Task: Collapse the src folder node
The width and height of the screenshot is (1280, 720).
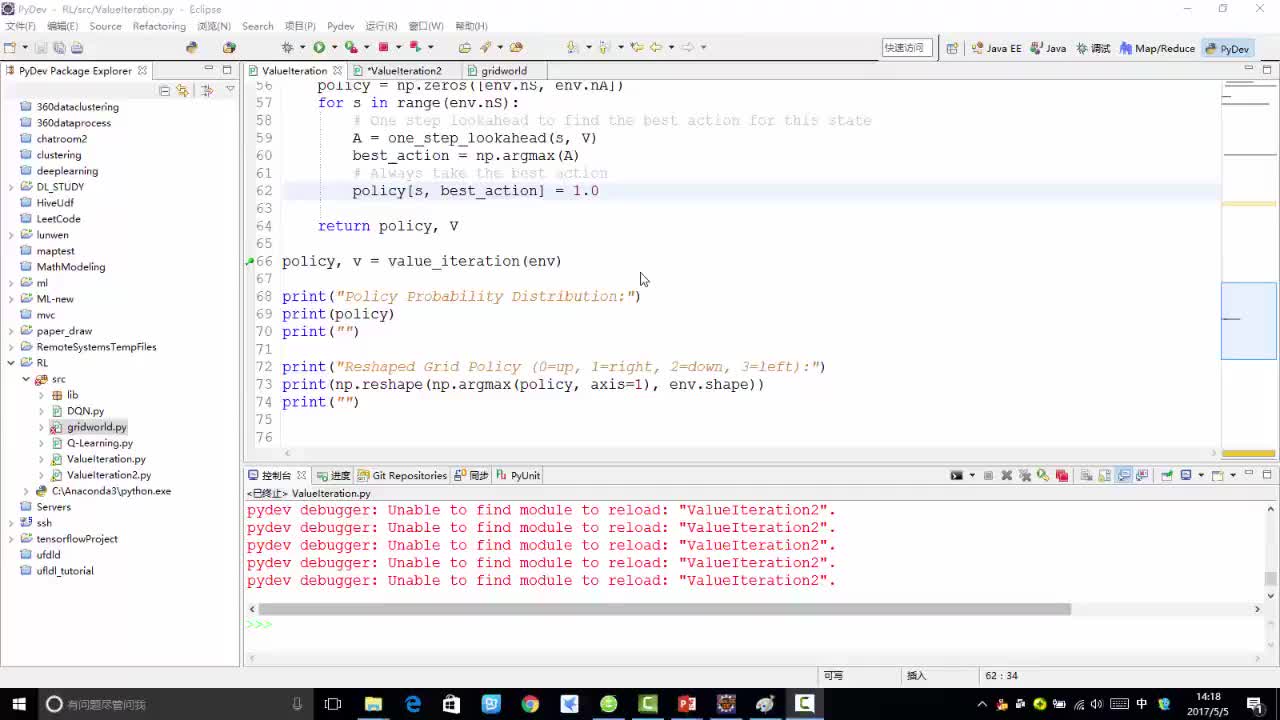Action: tap(26, 379)
